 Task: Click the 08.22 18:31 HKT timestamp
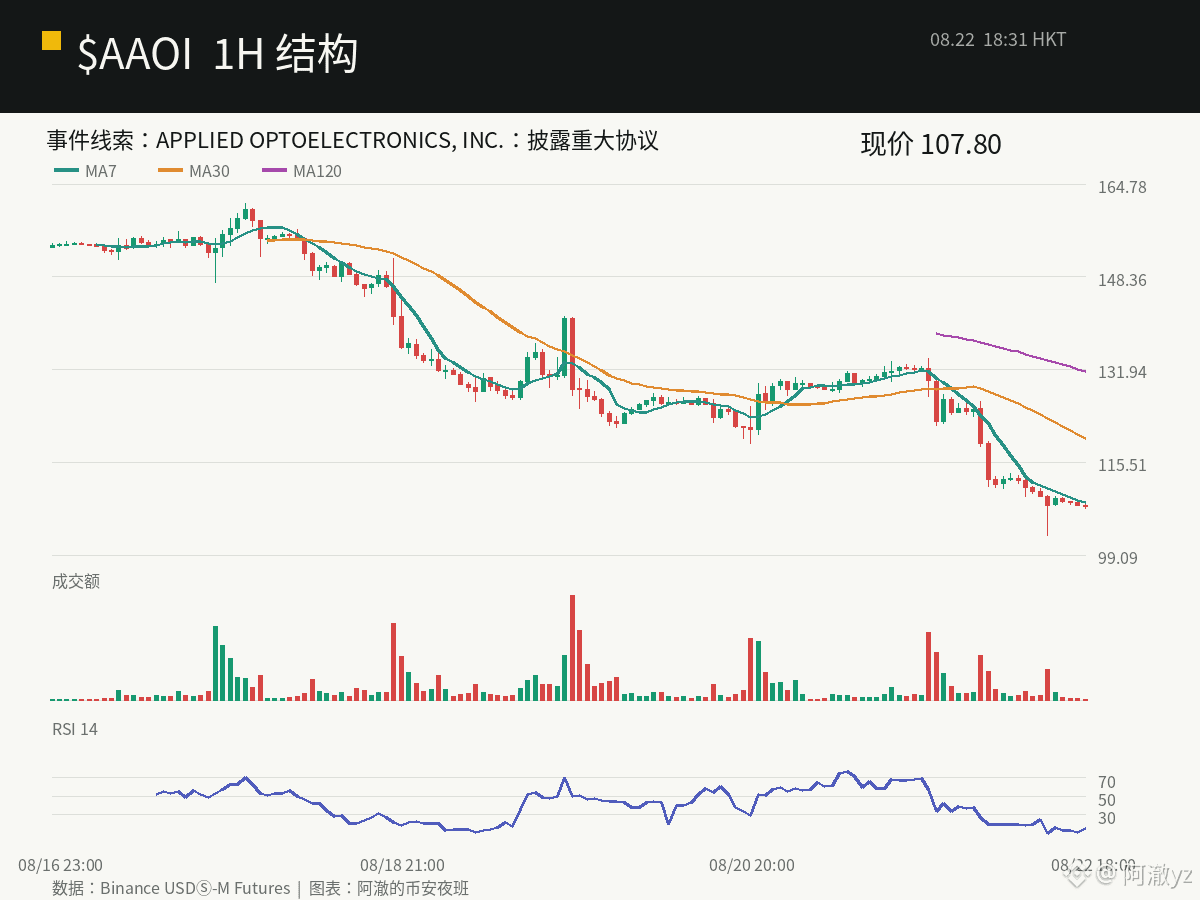pos(998,40)
